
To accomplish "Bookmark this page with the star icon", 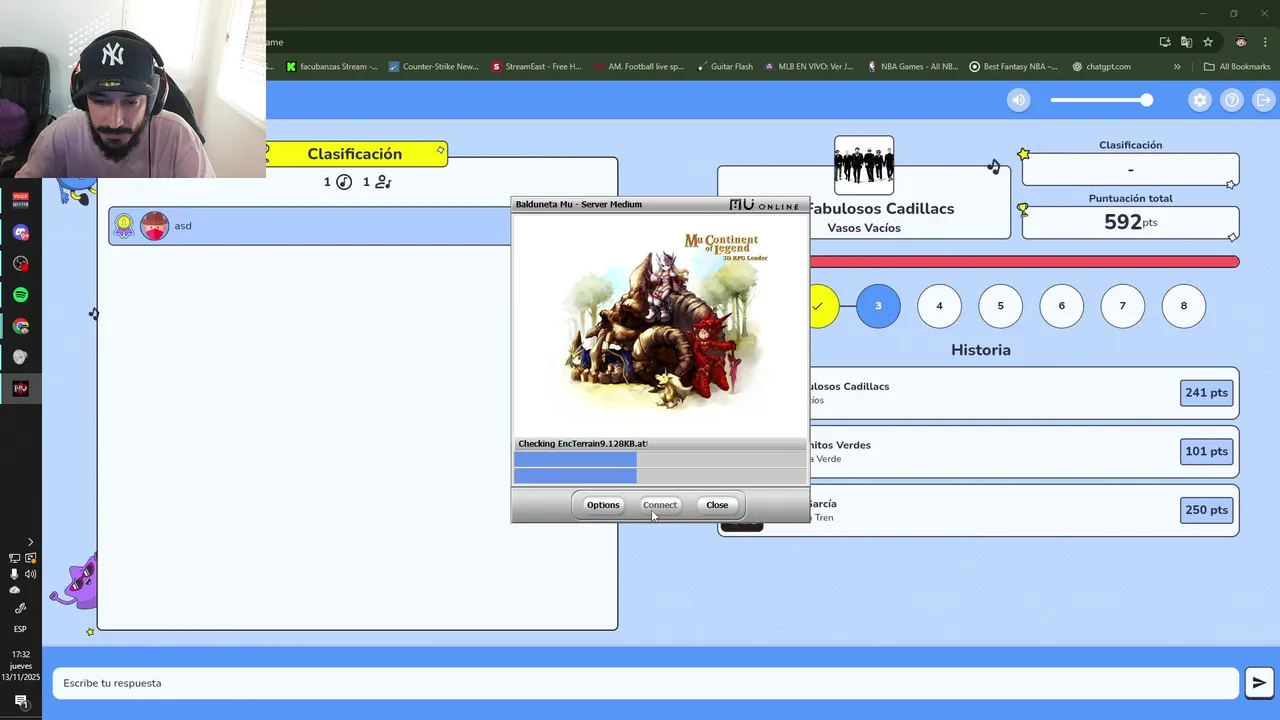I will pos(1208,42).
